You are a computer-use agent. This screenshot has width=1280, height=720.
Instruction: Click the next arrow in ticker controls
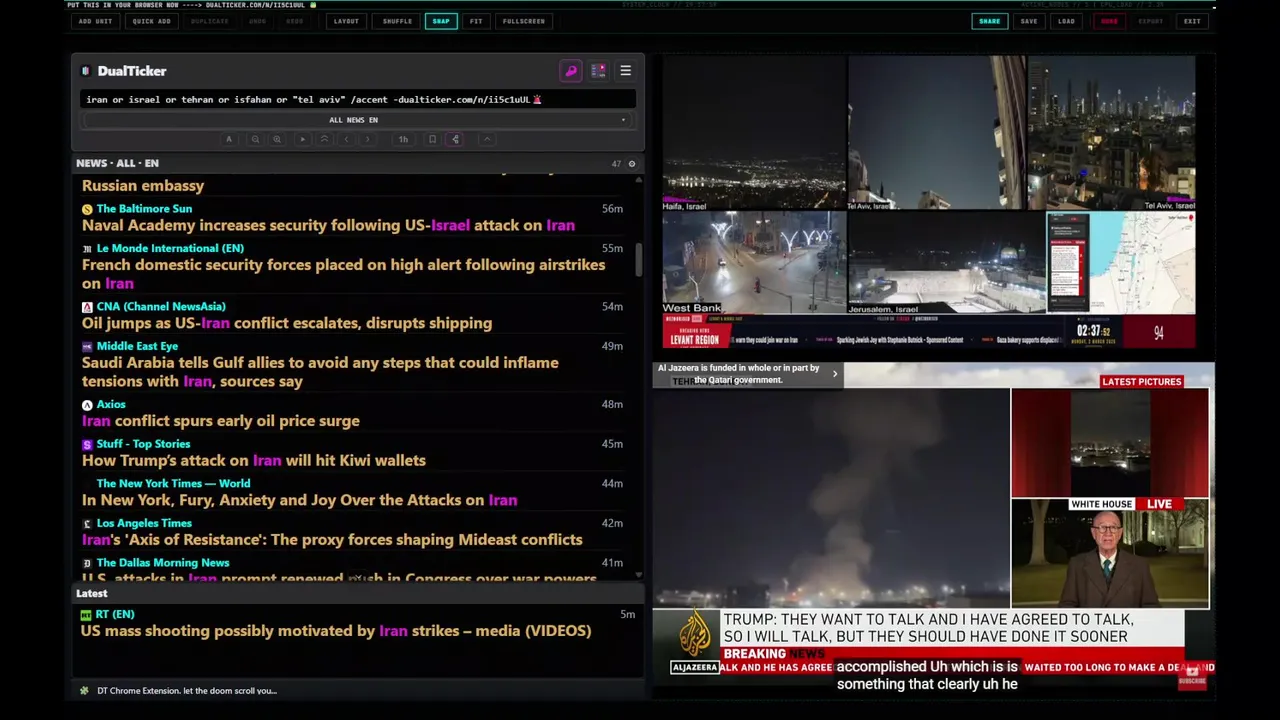[367, 139]
